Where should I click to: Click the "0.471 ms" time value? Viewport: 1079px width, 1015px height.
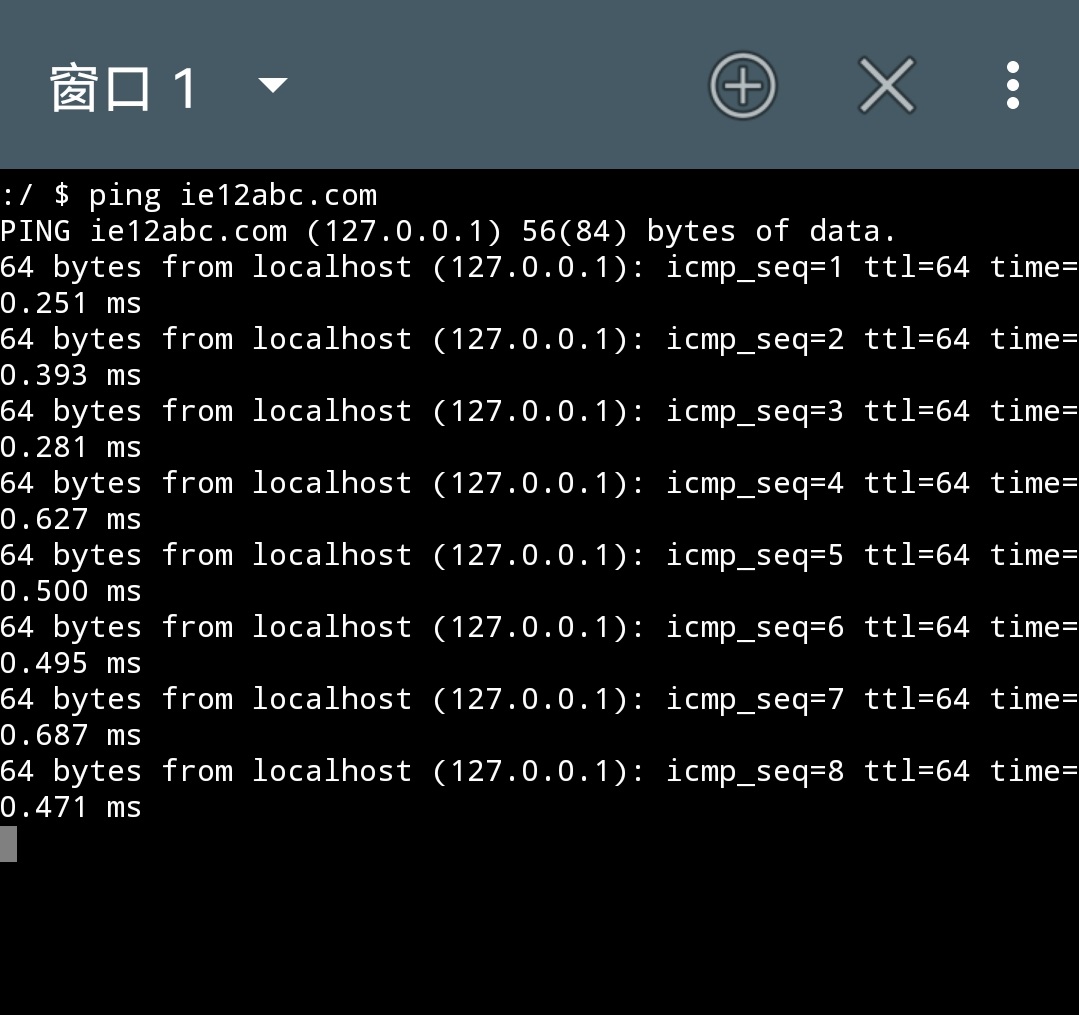(x=71, y=807)
